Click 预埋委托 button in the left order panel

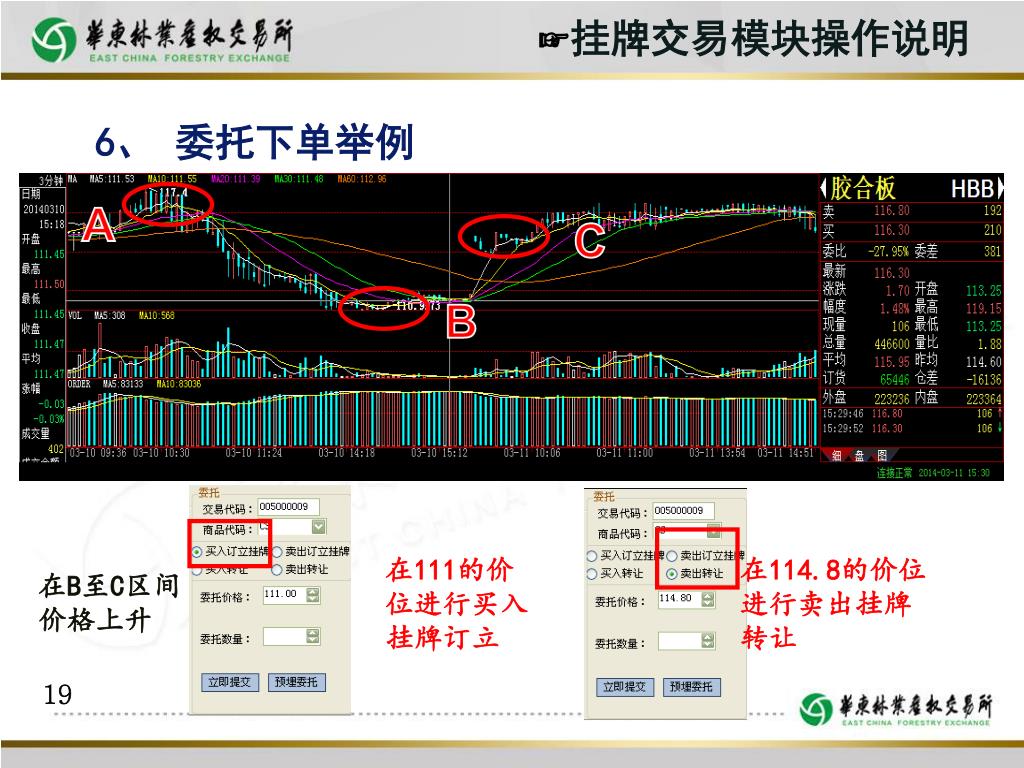pyautogui.click(x=296, y=682)
